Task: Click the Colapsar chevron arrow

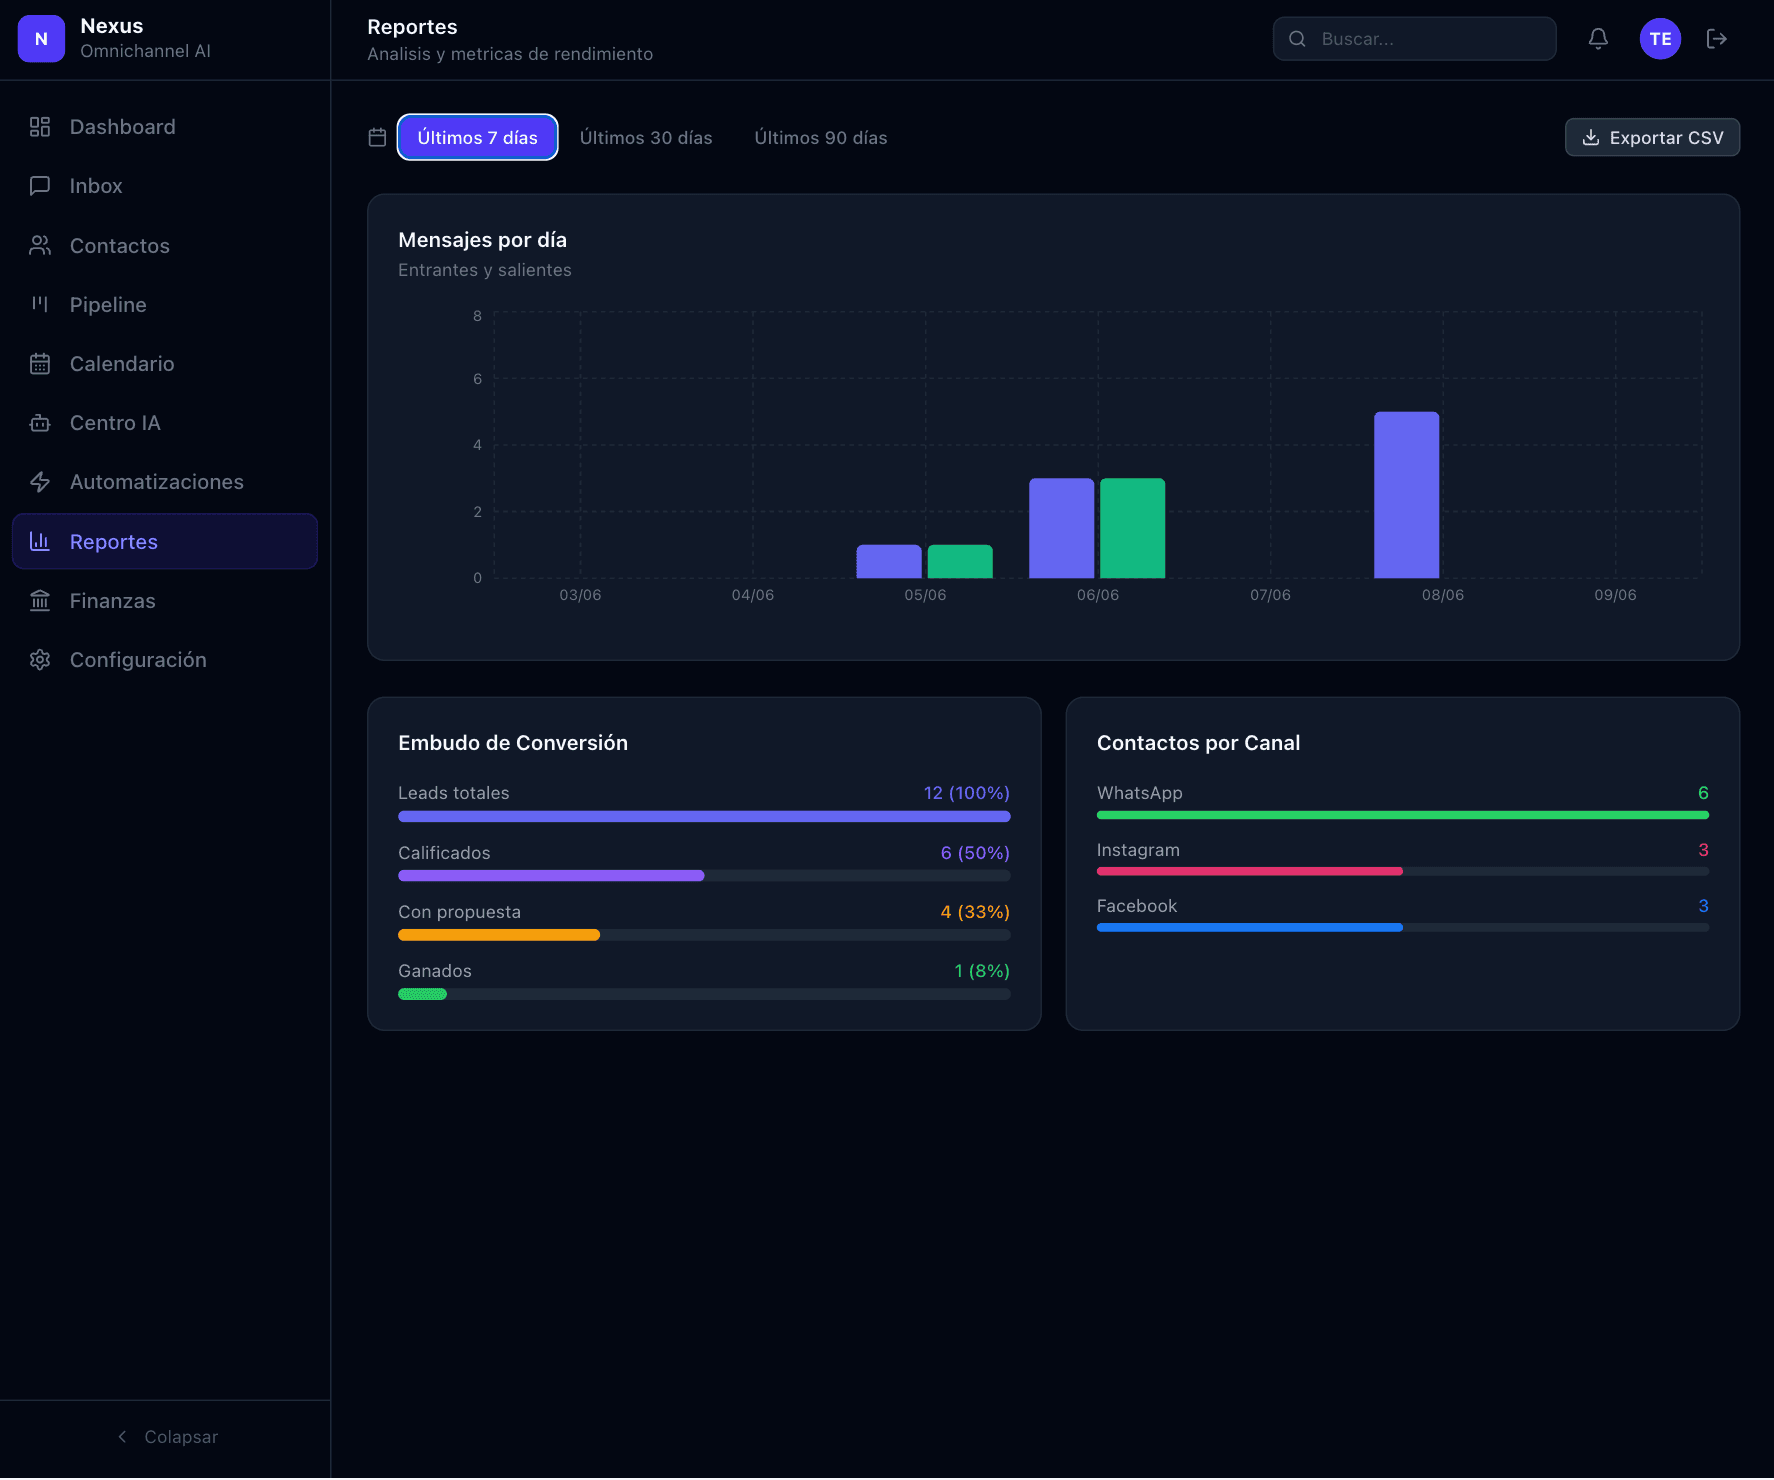Action: click(122, 1437)
